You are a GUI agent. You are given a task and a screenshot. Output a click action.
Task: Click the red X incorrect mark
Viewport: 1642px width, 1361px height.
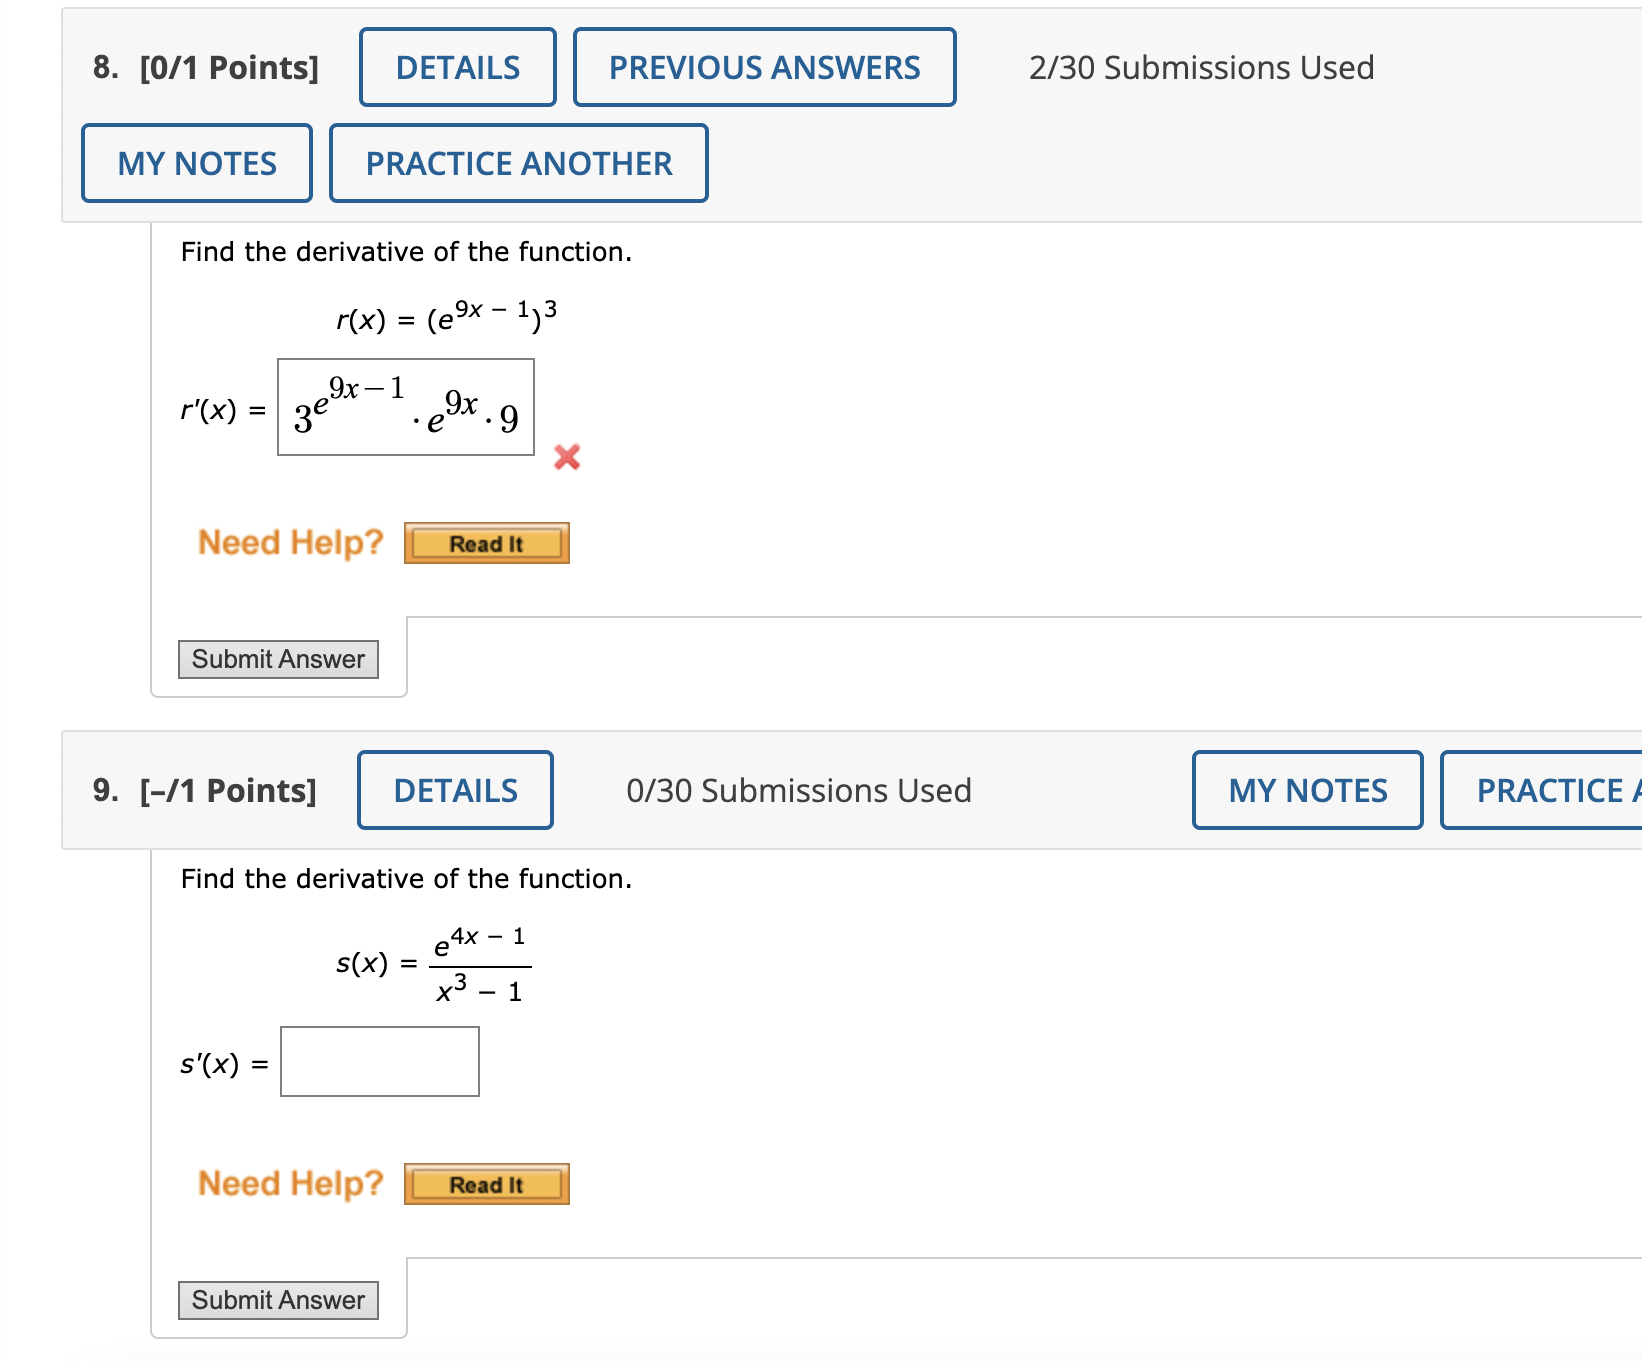coord(567,457)
